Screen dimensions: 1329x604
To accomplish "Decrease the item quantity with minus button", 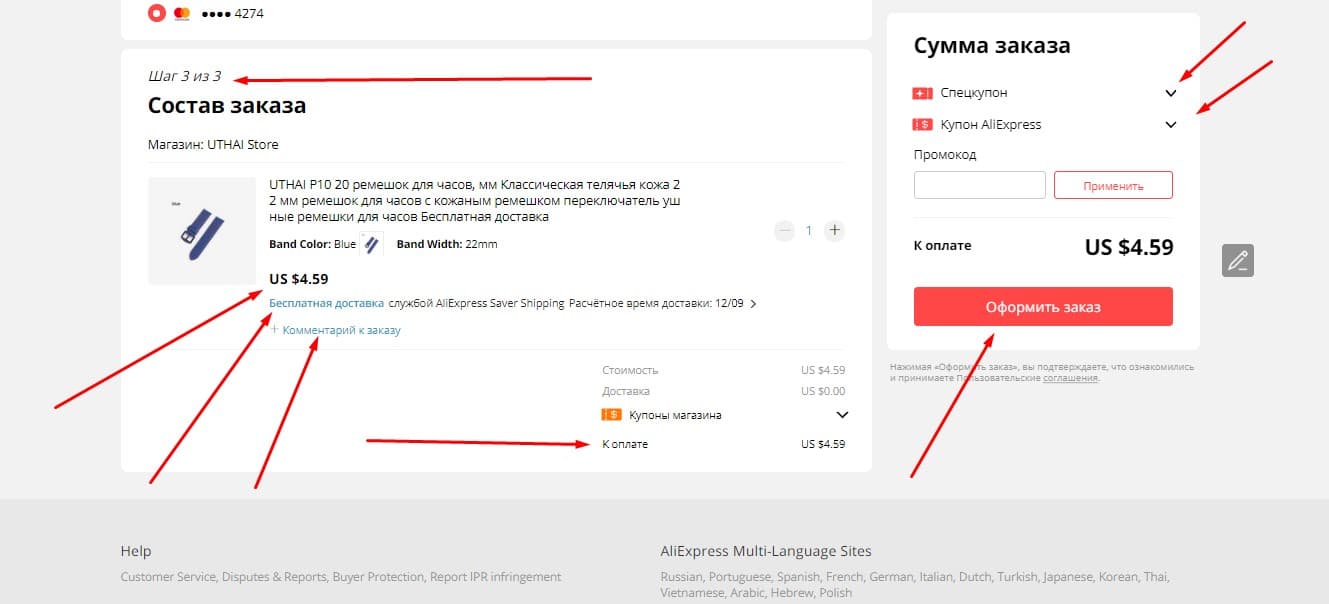I will pyautogui.click(x=784, y=230).
